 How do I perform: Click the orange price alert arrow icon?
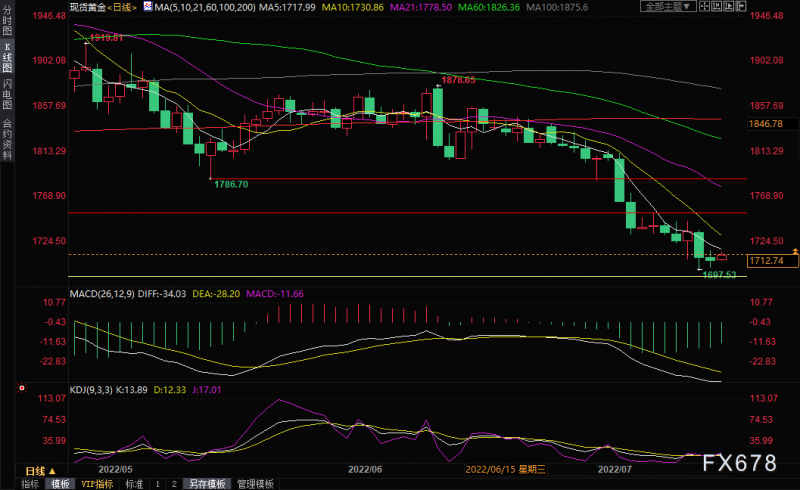[x=795, y=251]
